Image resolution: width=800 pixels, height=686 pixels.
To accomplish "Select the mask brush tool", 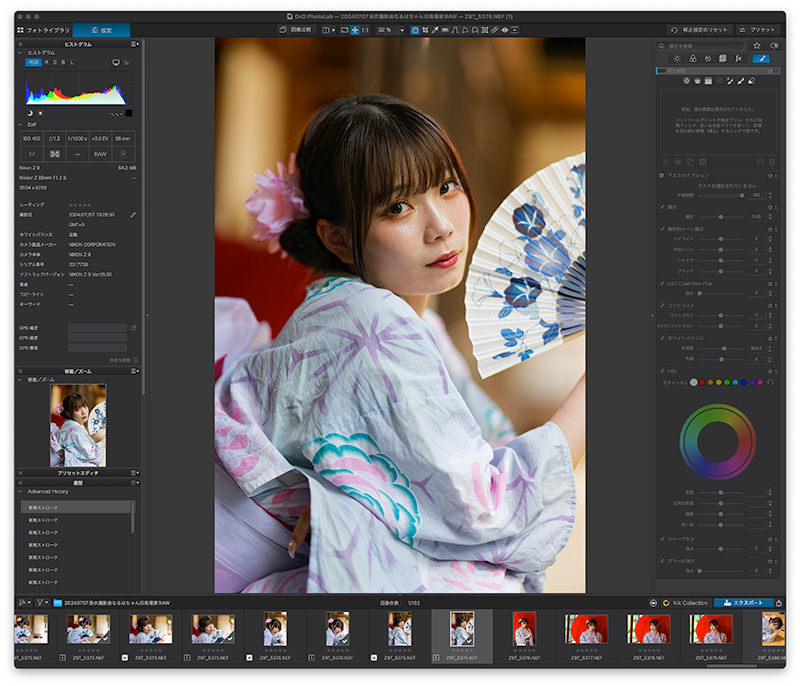I will tap(740, 81).
